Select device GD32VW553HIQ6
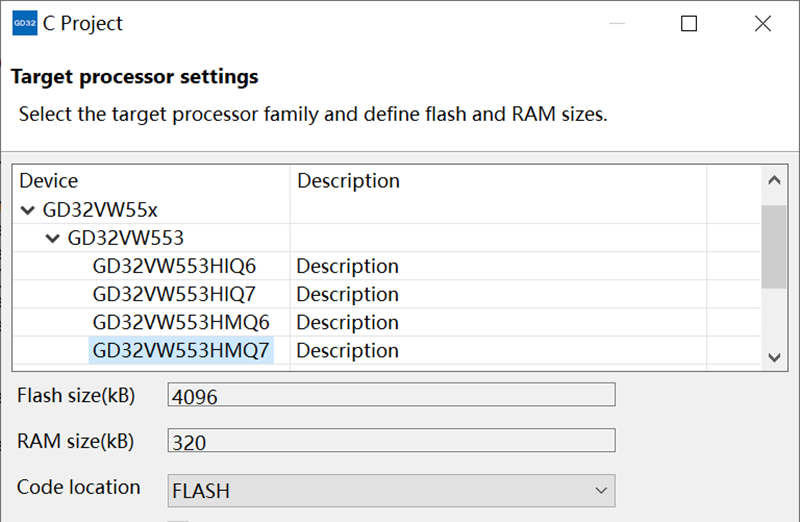This screenshot has height=522, width=800. (174, 266)
